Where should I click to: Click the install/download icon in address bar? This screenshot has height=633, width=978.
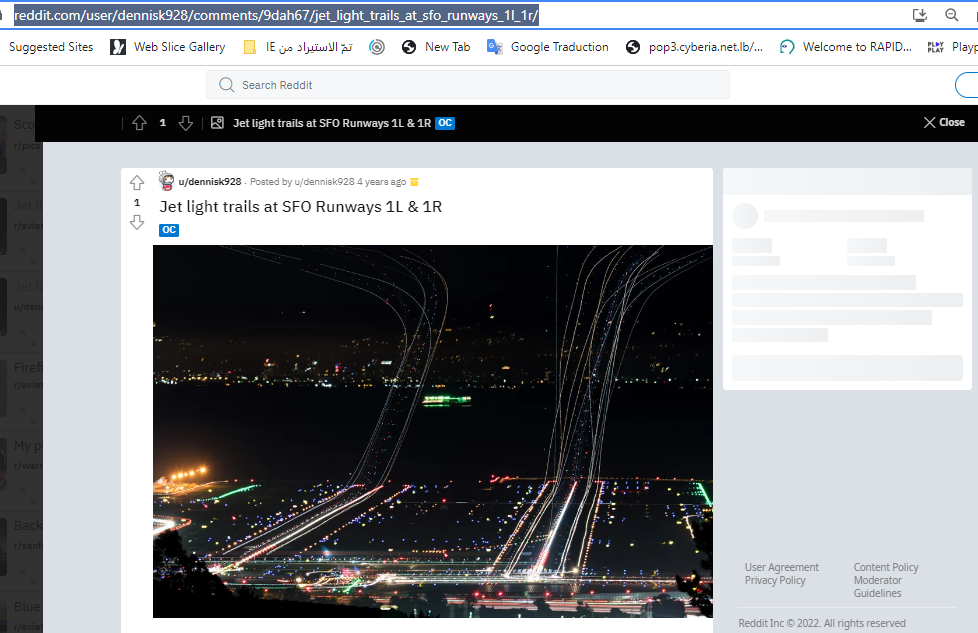[920, 15]
